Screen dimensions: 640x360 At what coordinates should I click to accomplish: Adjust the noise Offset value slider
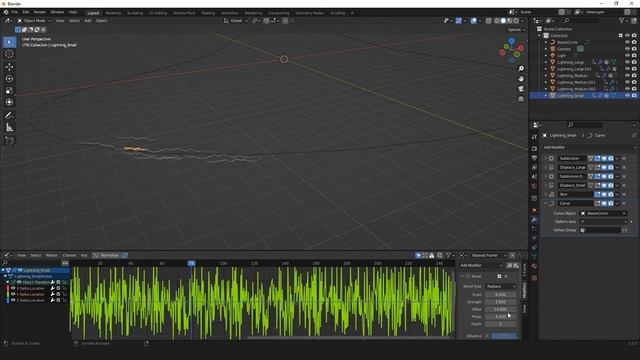click(x=500, y=309)
